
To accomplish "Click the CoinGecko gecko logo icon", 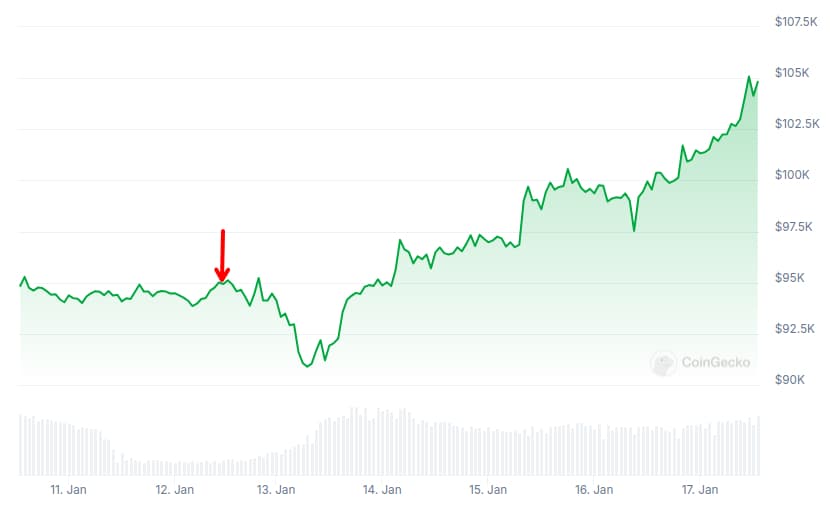I will tap(662, 363).
